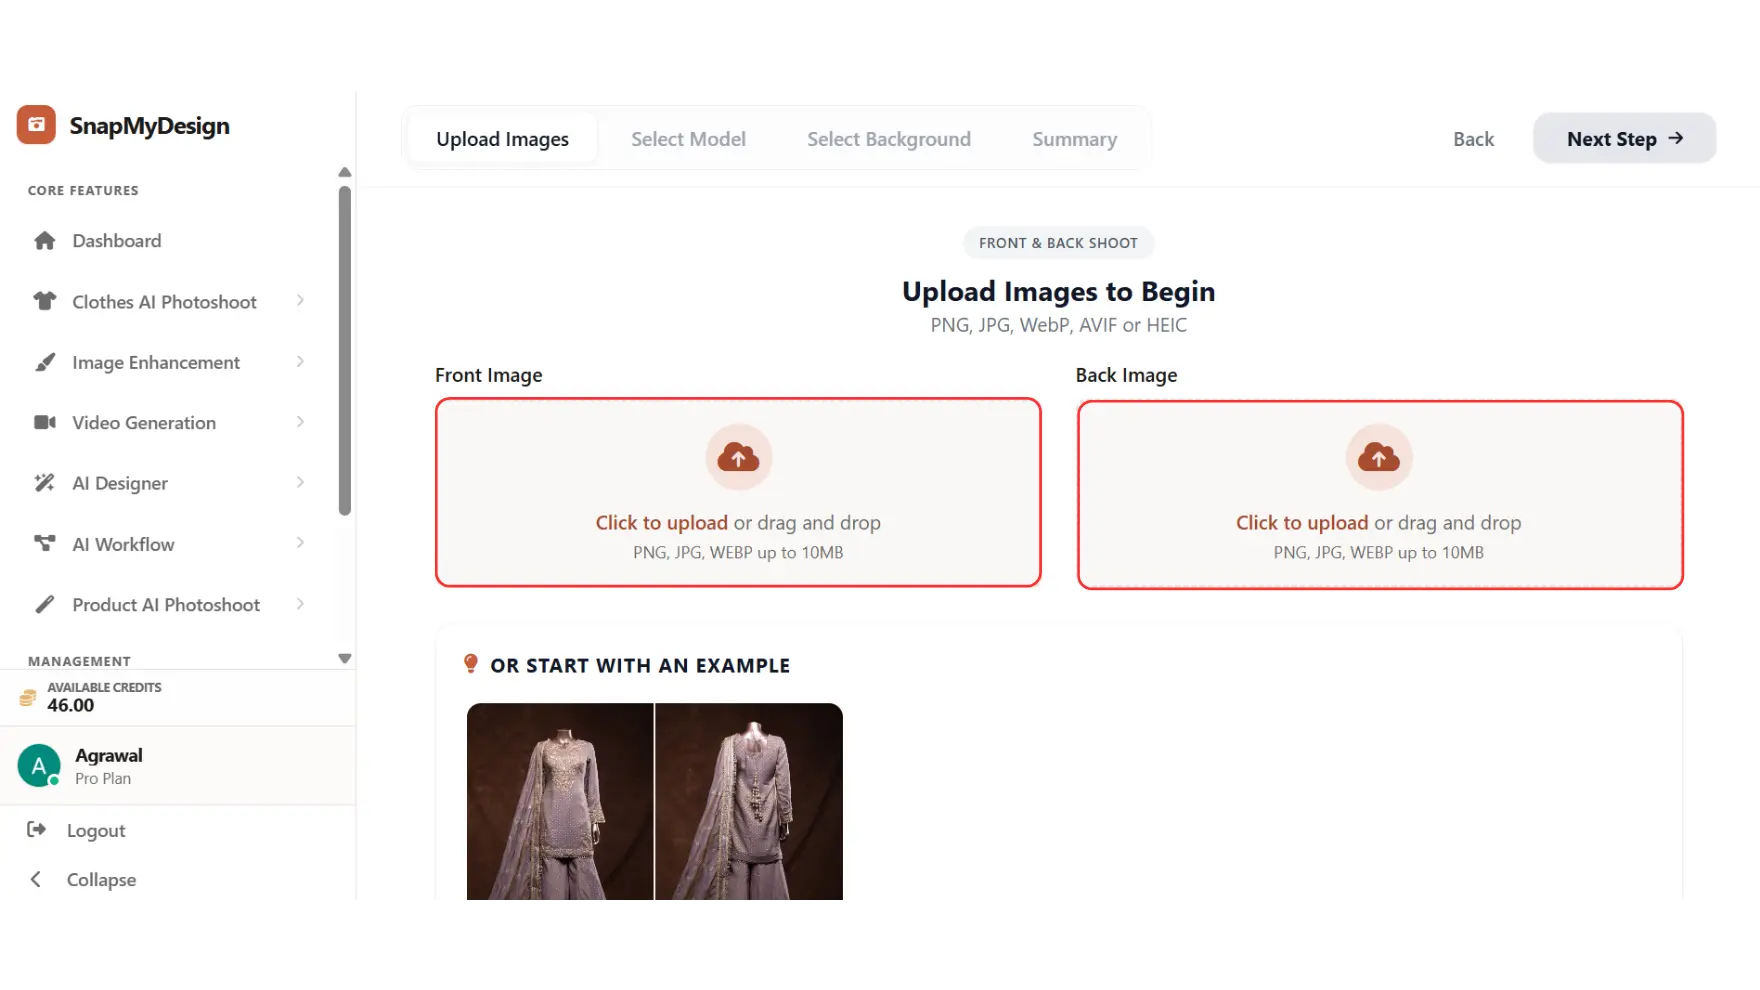Click the FRONT & BACK SHOOT badge
The width and height of the screenshot is (1760, 990).
(x=1058, y=243)
